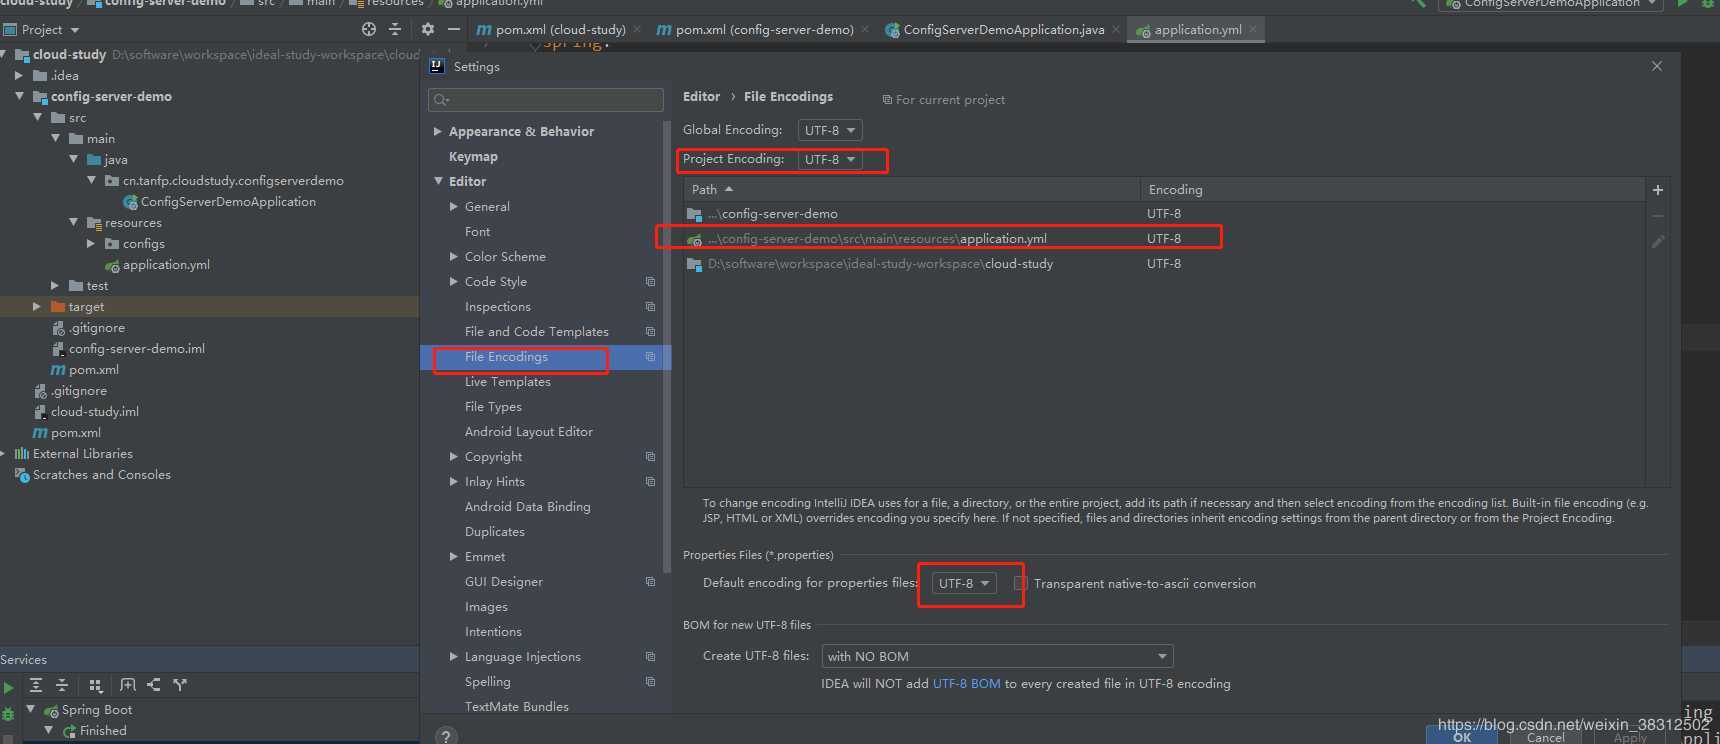Click the debug bug icon in Services panel
Viewport: 1720px width, 744px height.
coord(8,713)
